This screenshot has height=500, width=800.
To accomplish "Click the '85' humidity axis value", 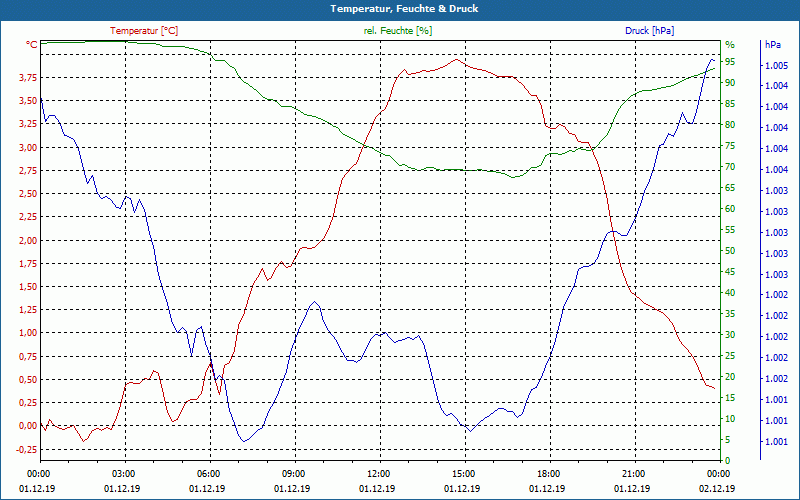I will [730, 104].
